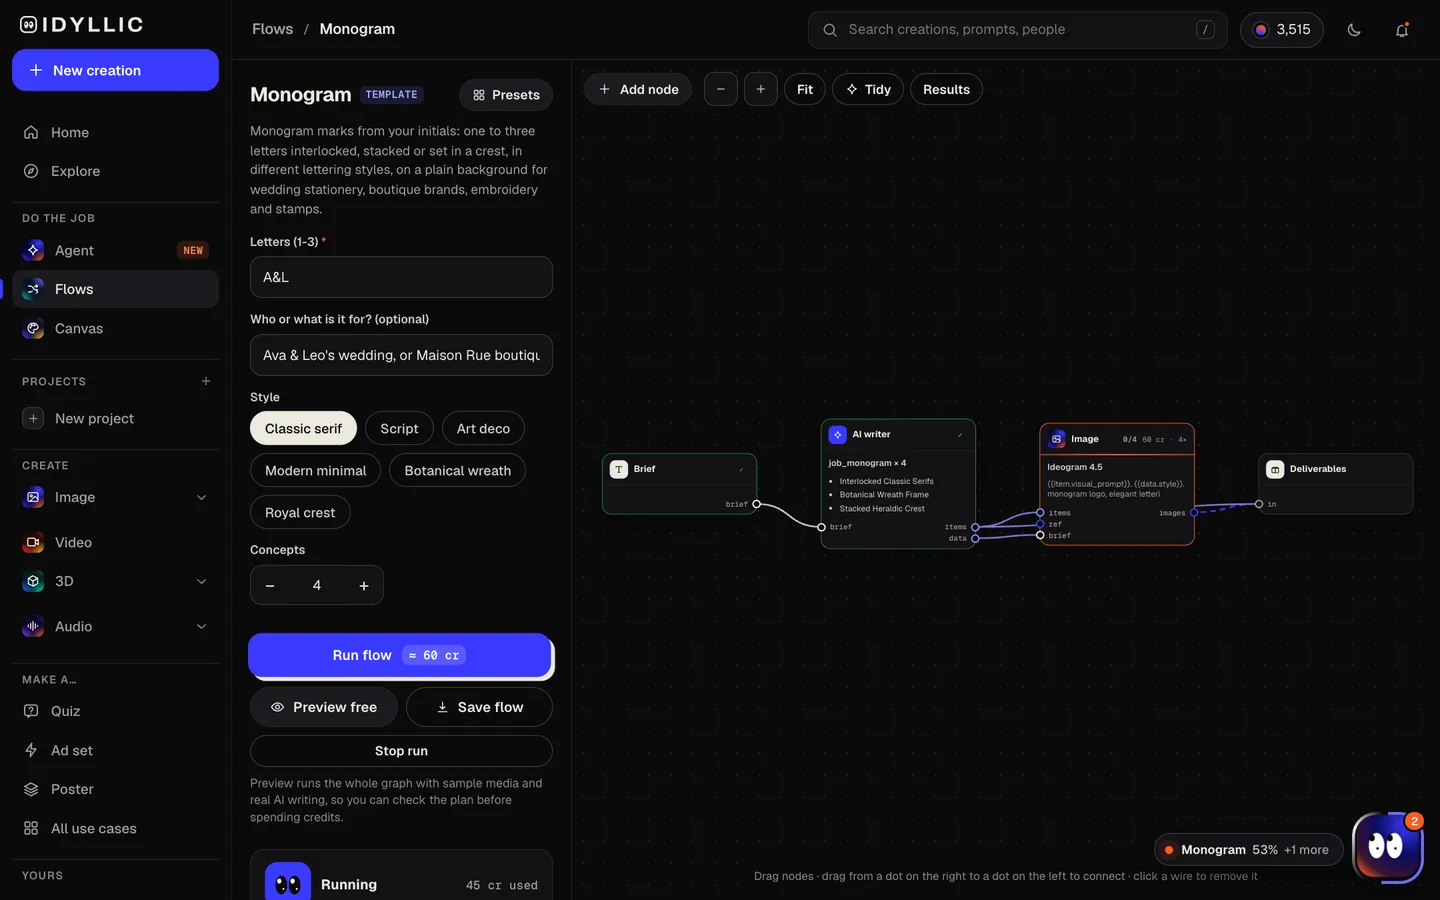Click Run flow button
Viewport: 1440px width, 900px height.
(x=400, y=655)
